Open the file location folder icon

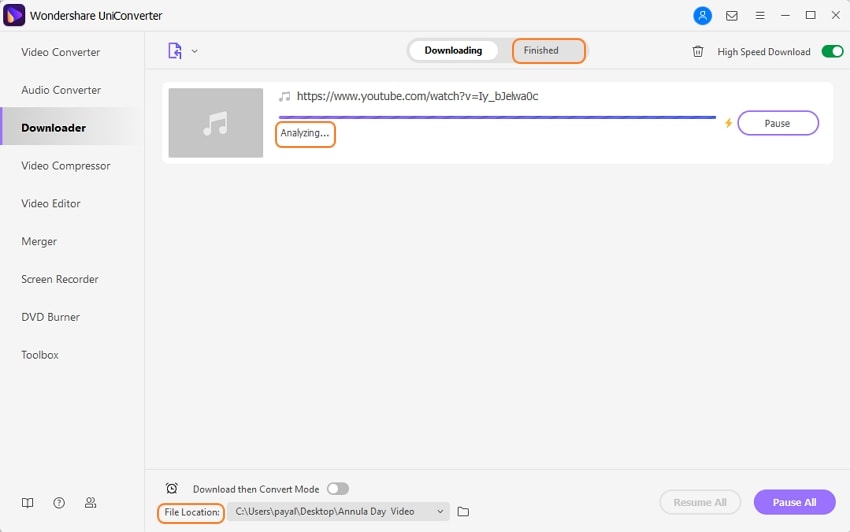pyautogui.click(x=463, y=511)
